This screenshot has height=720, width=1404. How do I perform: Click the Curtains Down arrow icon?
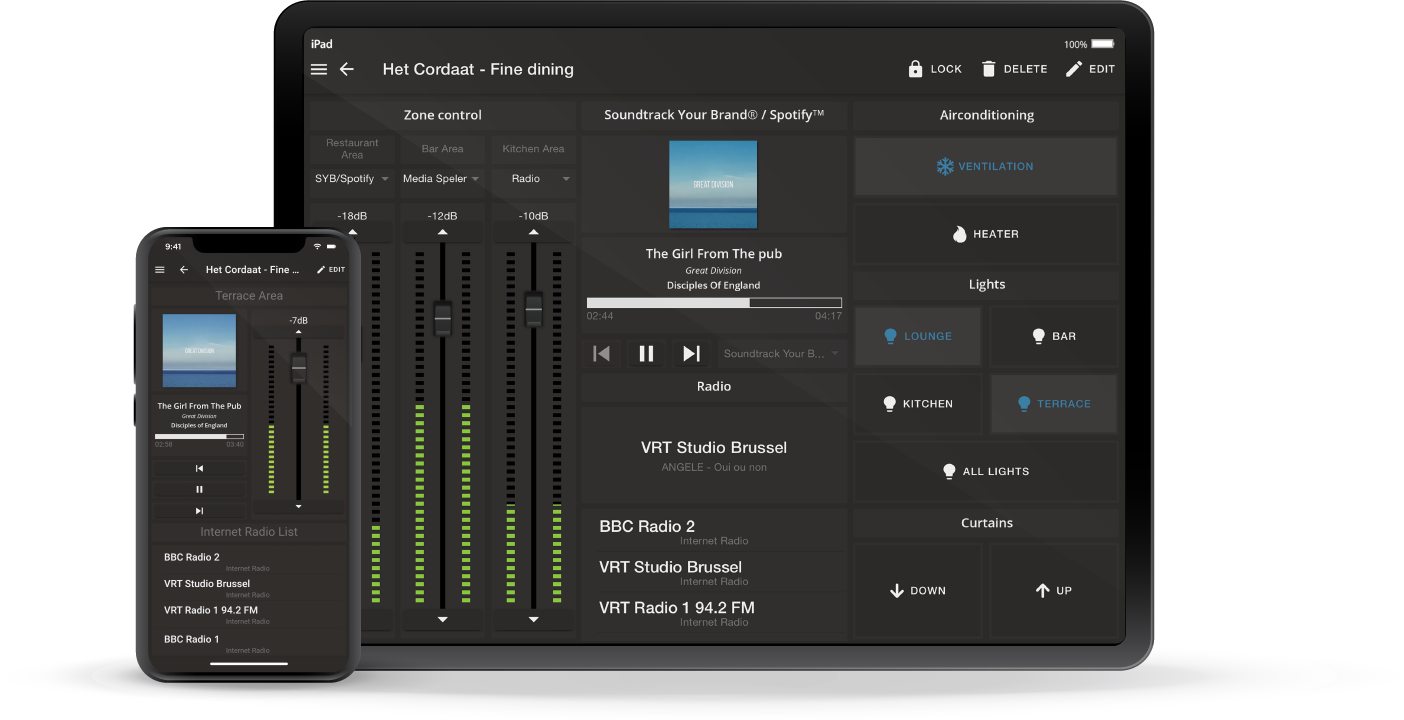(898, 590)
